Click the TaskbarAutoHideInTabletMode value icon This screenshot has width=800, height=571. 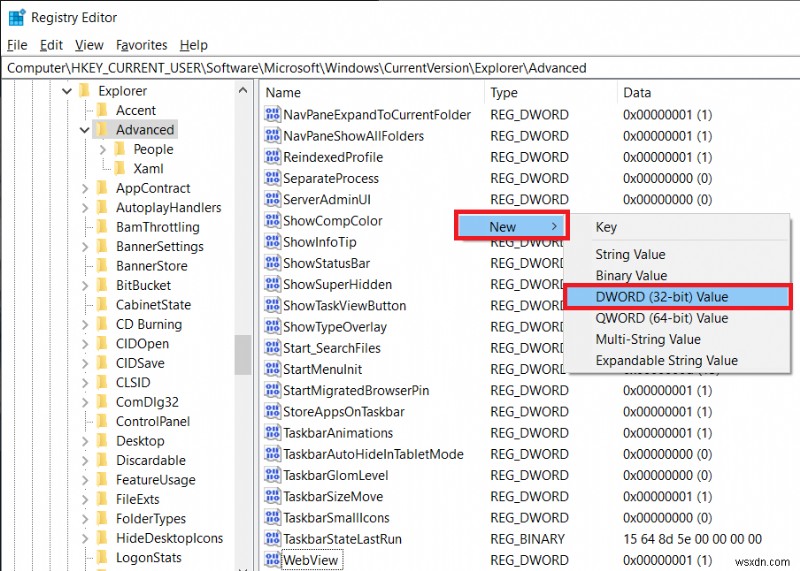click(272, 454)
